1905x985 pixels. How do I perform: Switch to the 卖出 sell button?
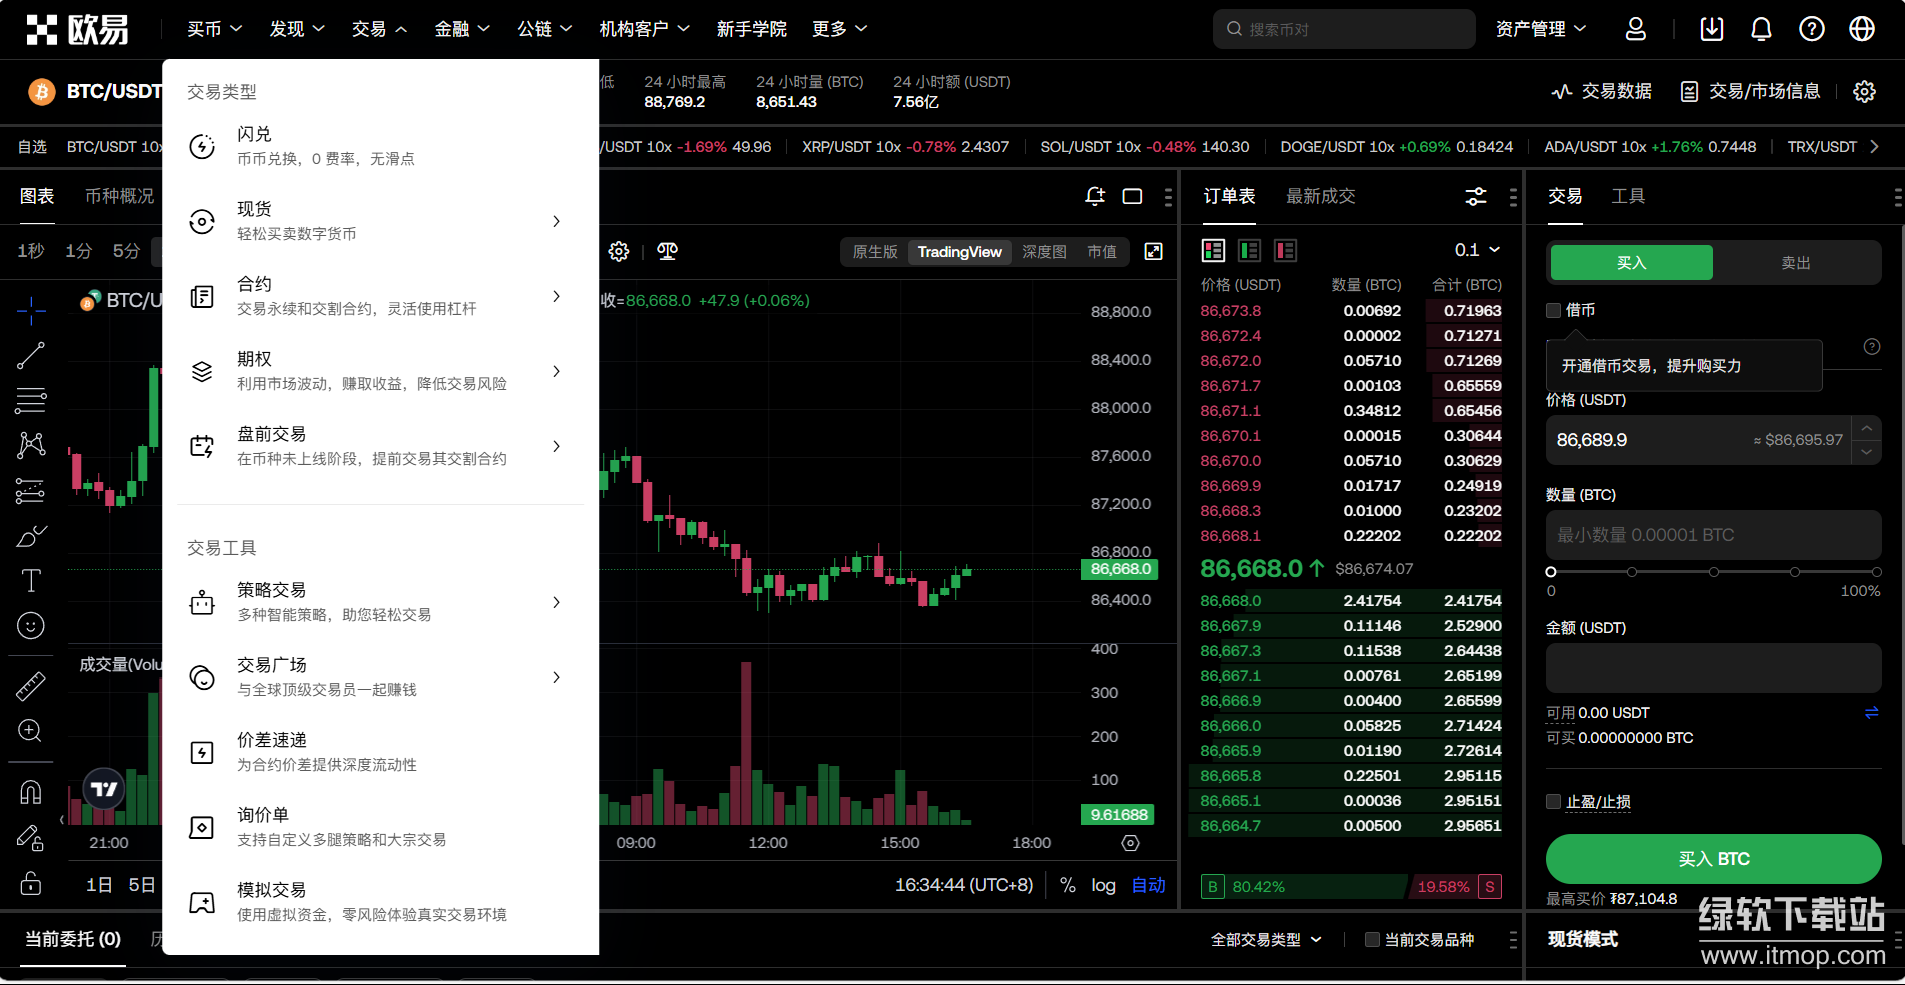point(1796,262)
